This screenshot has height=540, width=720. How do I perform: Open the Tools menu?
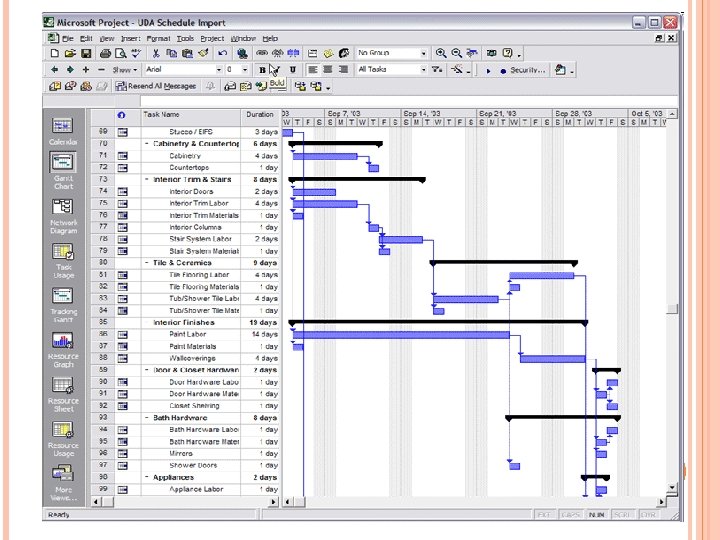(185, 39)
